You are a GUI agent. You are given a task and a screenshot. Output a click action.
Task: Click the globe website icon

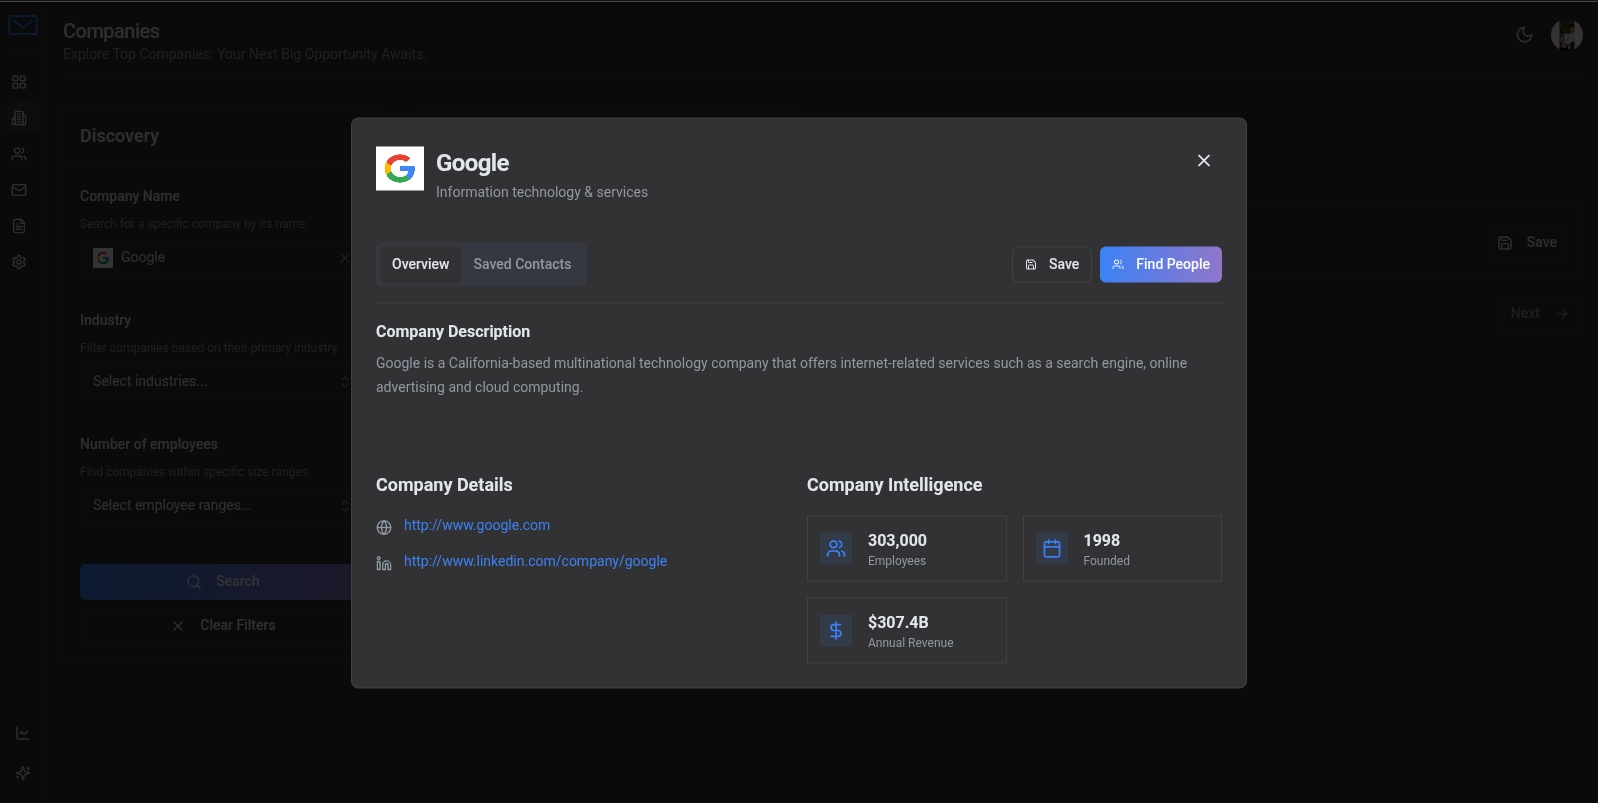(384, 527)
